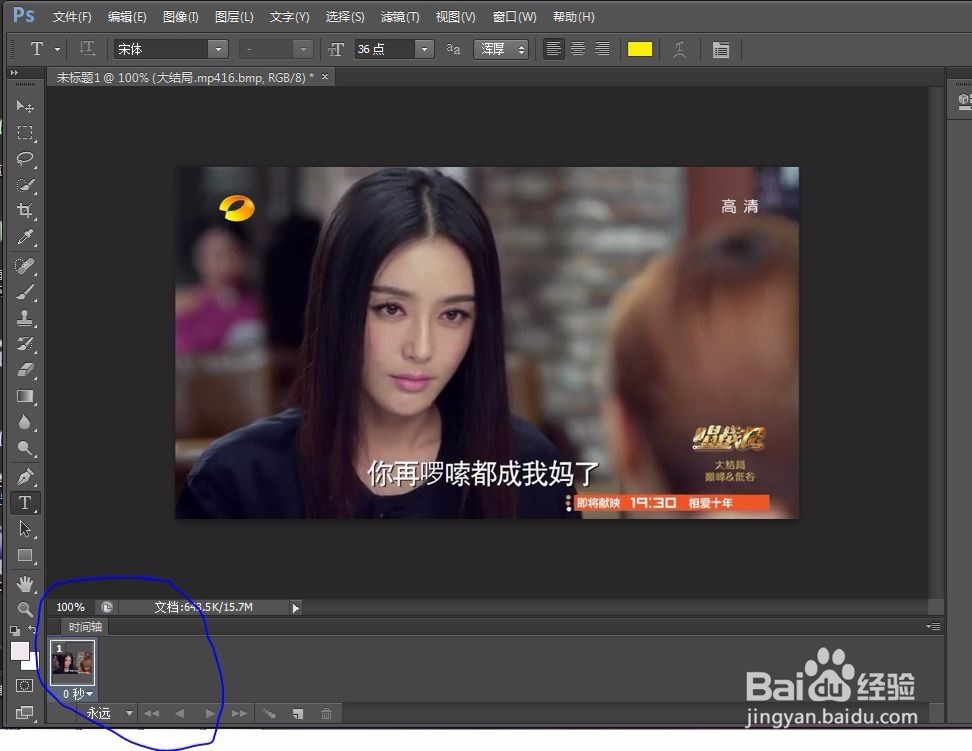The width and height of the screenshot is (972, 751).
Task: Swap foreground and background colors
Action: click(x=32, y=630)
